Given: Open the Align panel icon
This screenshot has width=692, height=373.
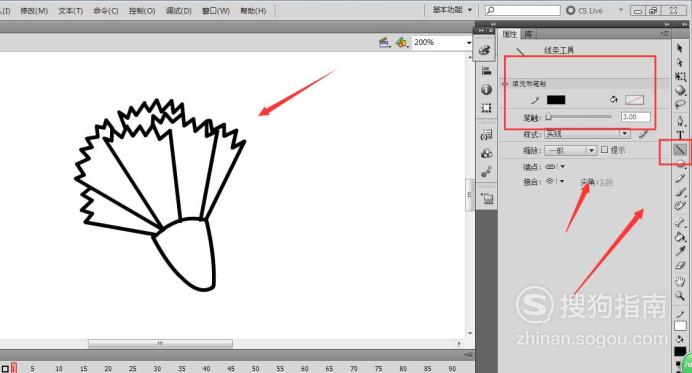Looking at the screenshot, I should click(486, 71).
